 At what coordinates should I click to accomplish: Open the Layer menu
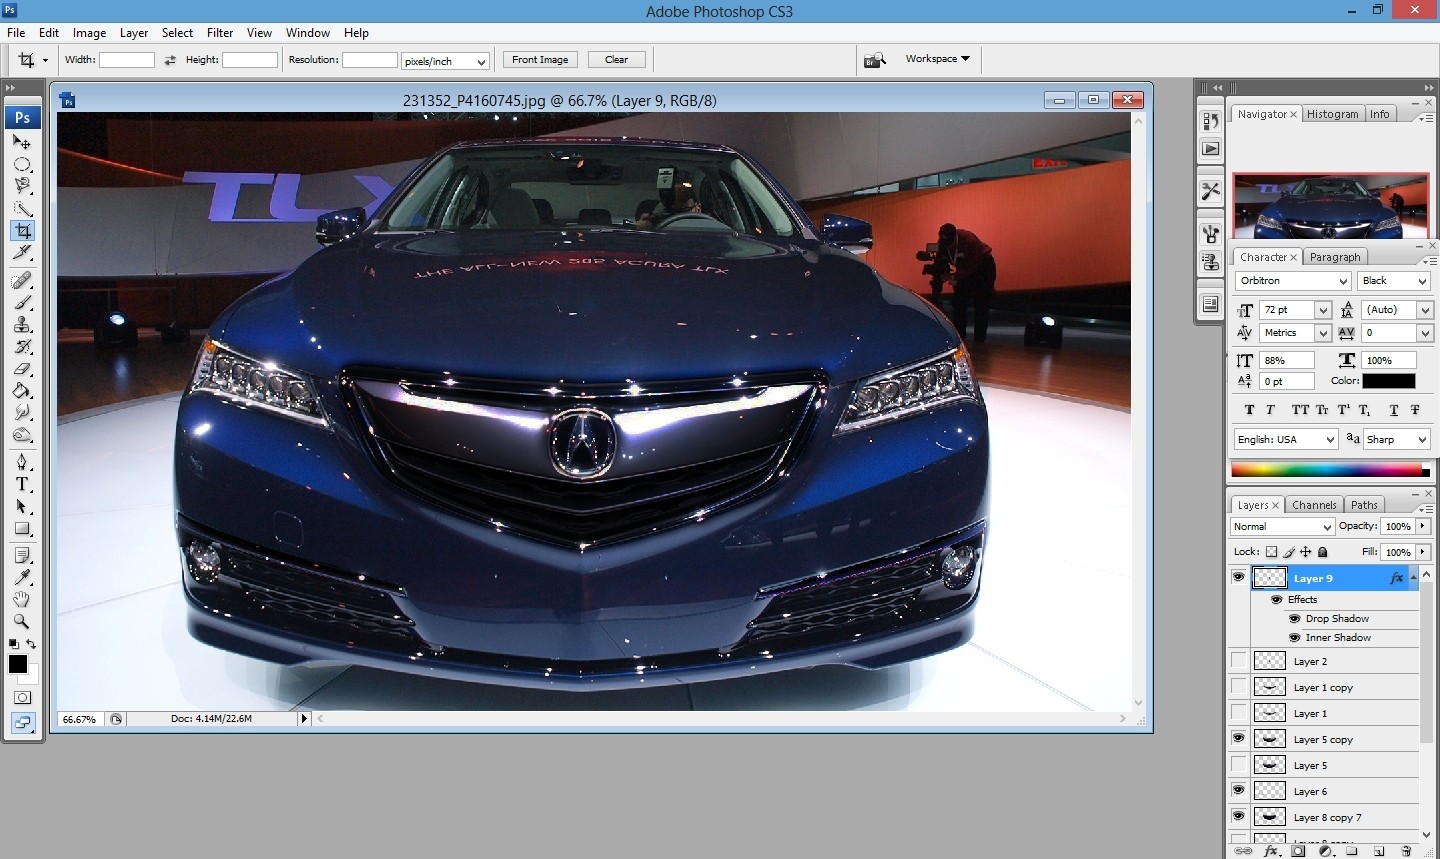coord(134,33)
